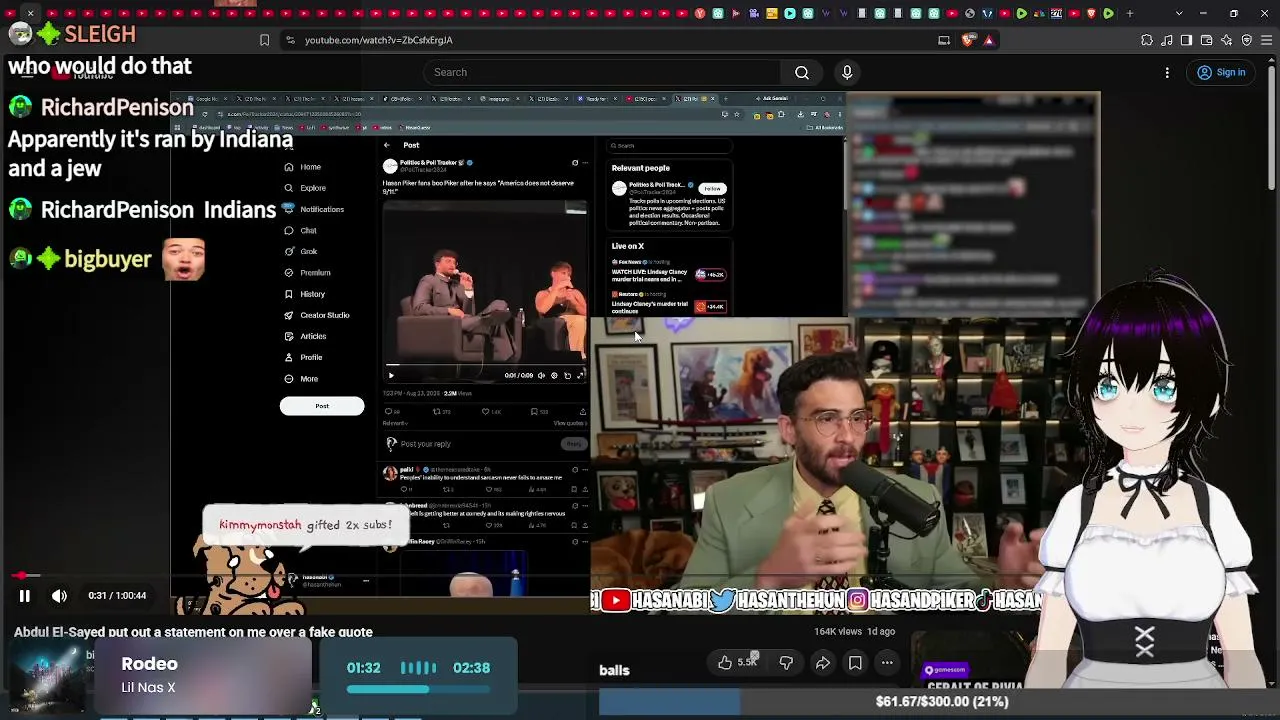Click the Sign in button
The height and width of the screenshot is (720, 1280).
1221,72
